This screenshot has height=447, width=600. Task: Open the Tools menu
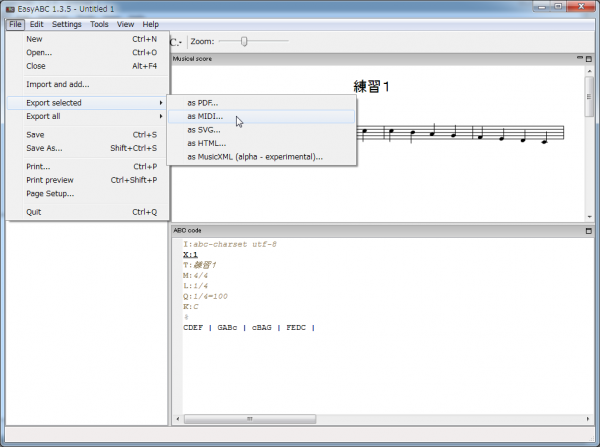pos(100,24)
